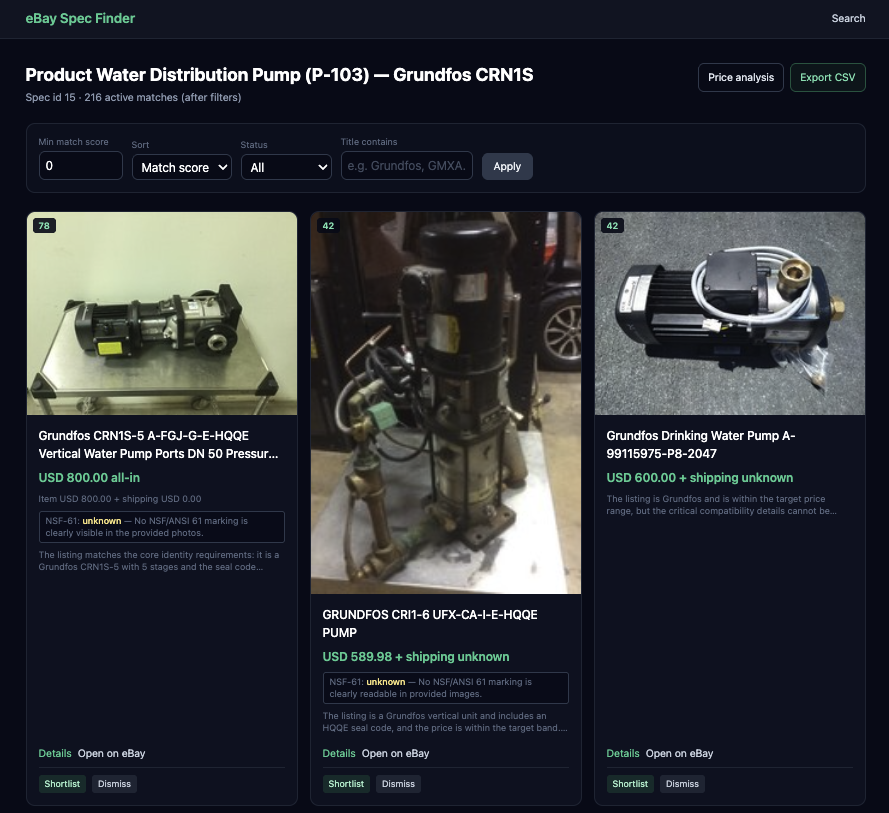Click the match score badge showing 78
This screenshot has height=813, width=889.
point(44,226)
